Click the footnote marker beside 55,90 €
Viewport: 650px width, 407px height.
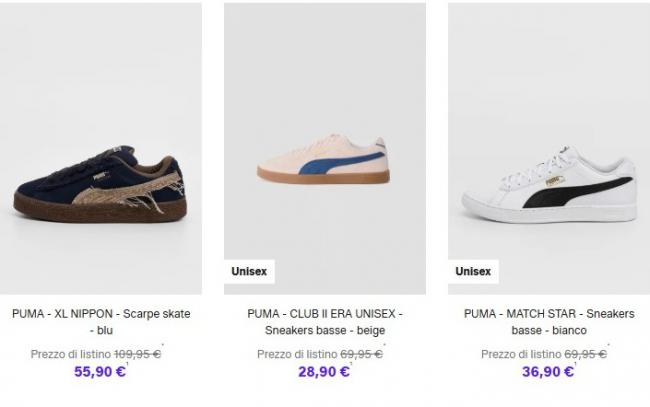point(127,364)
